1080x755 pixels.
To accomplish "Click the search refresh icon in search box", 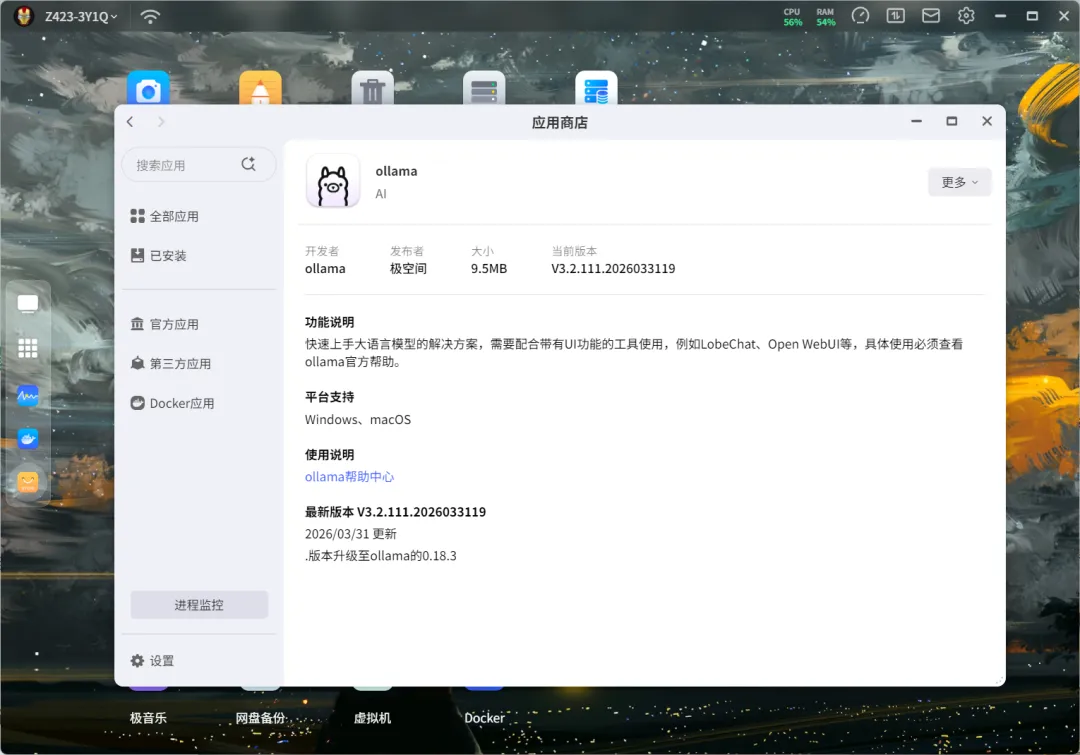I will (x=249, y=164).
